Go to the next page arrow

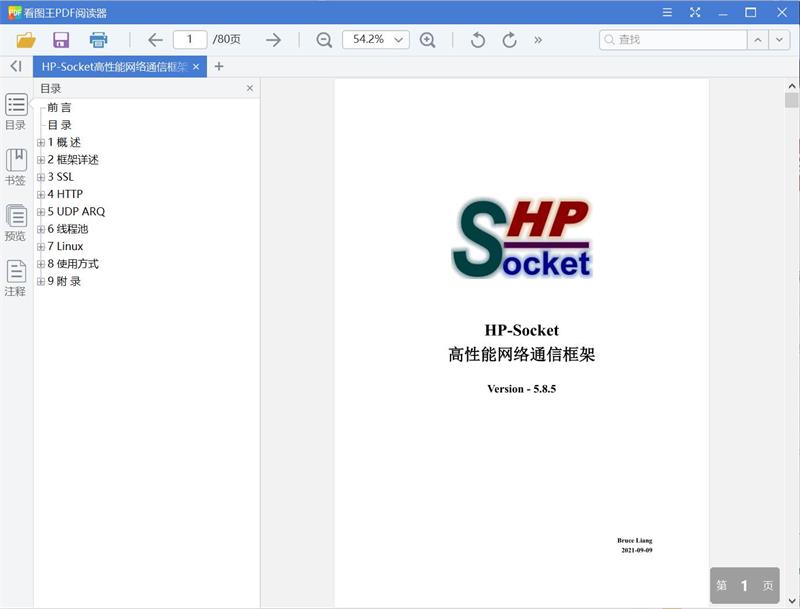pos(273,40)
